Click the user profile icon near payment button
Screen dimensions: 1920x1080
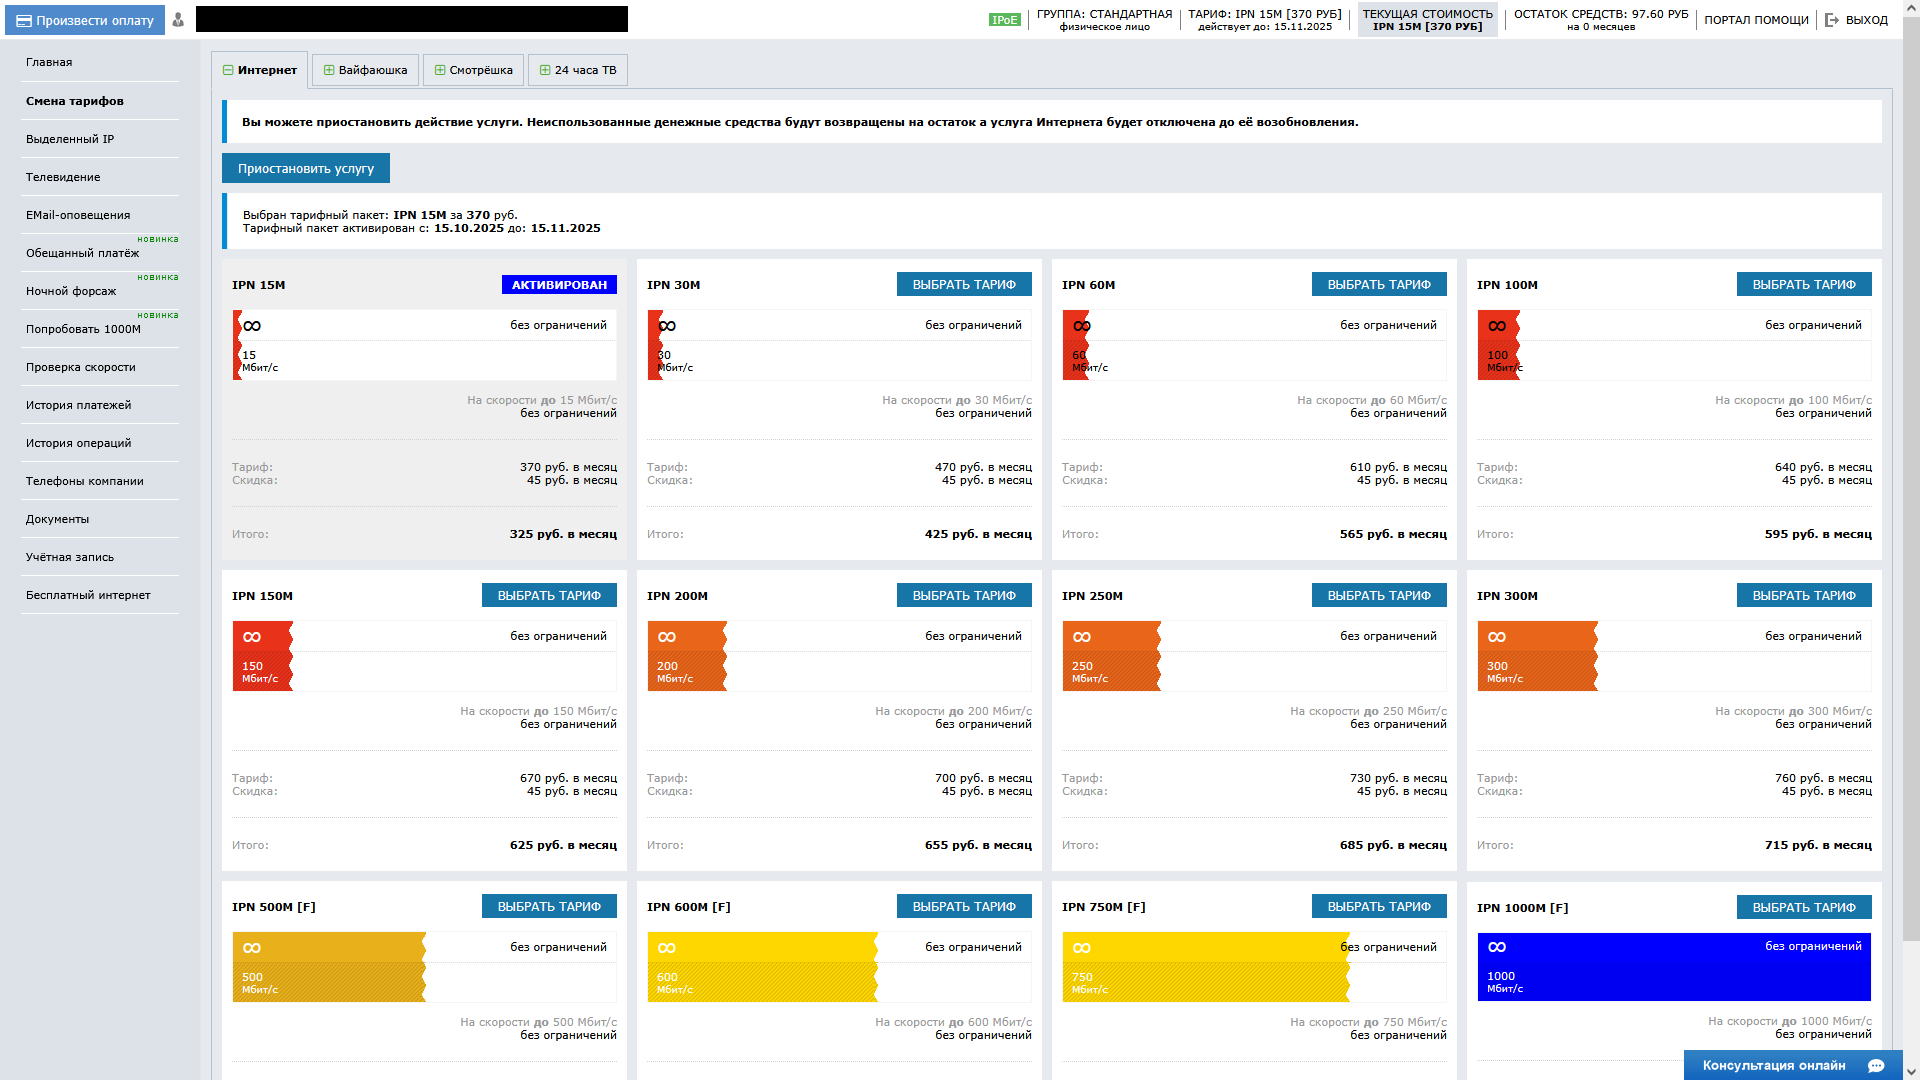[x=178, y=20]
